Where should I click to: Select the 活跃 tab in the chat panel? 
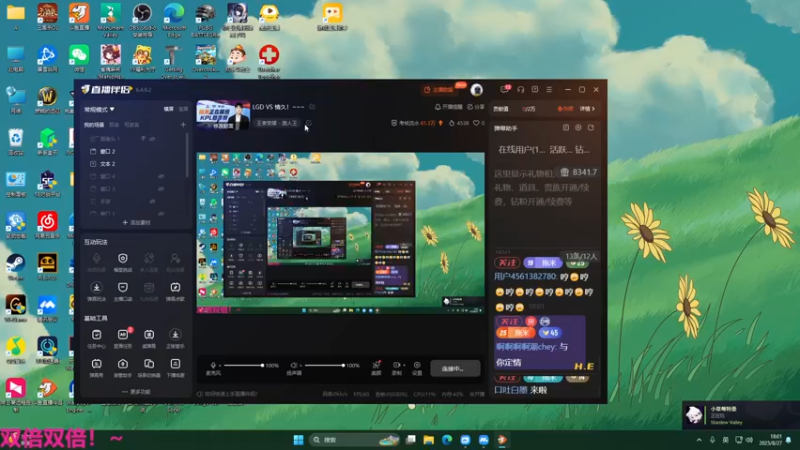point(560,149)
